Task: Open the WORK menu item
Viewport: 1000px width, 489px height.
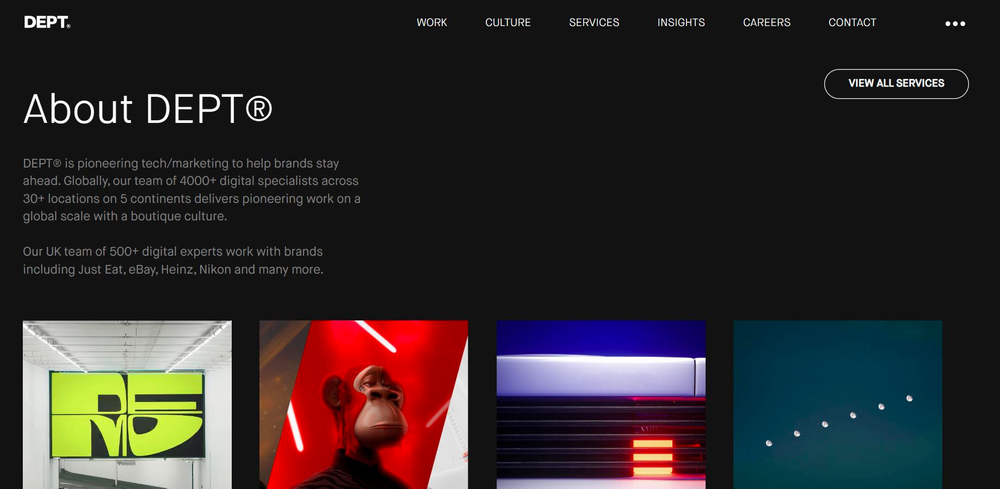Action: point(432,22)
